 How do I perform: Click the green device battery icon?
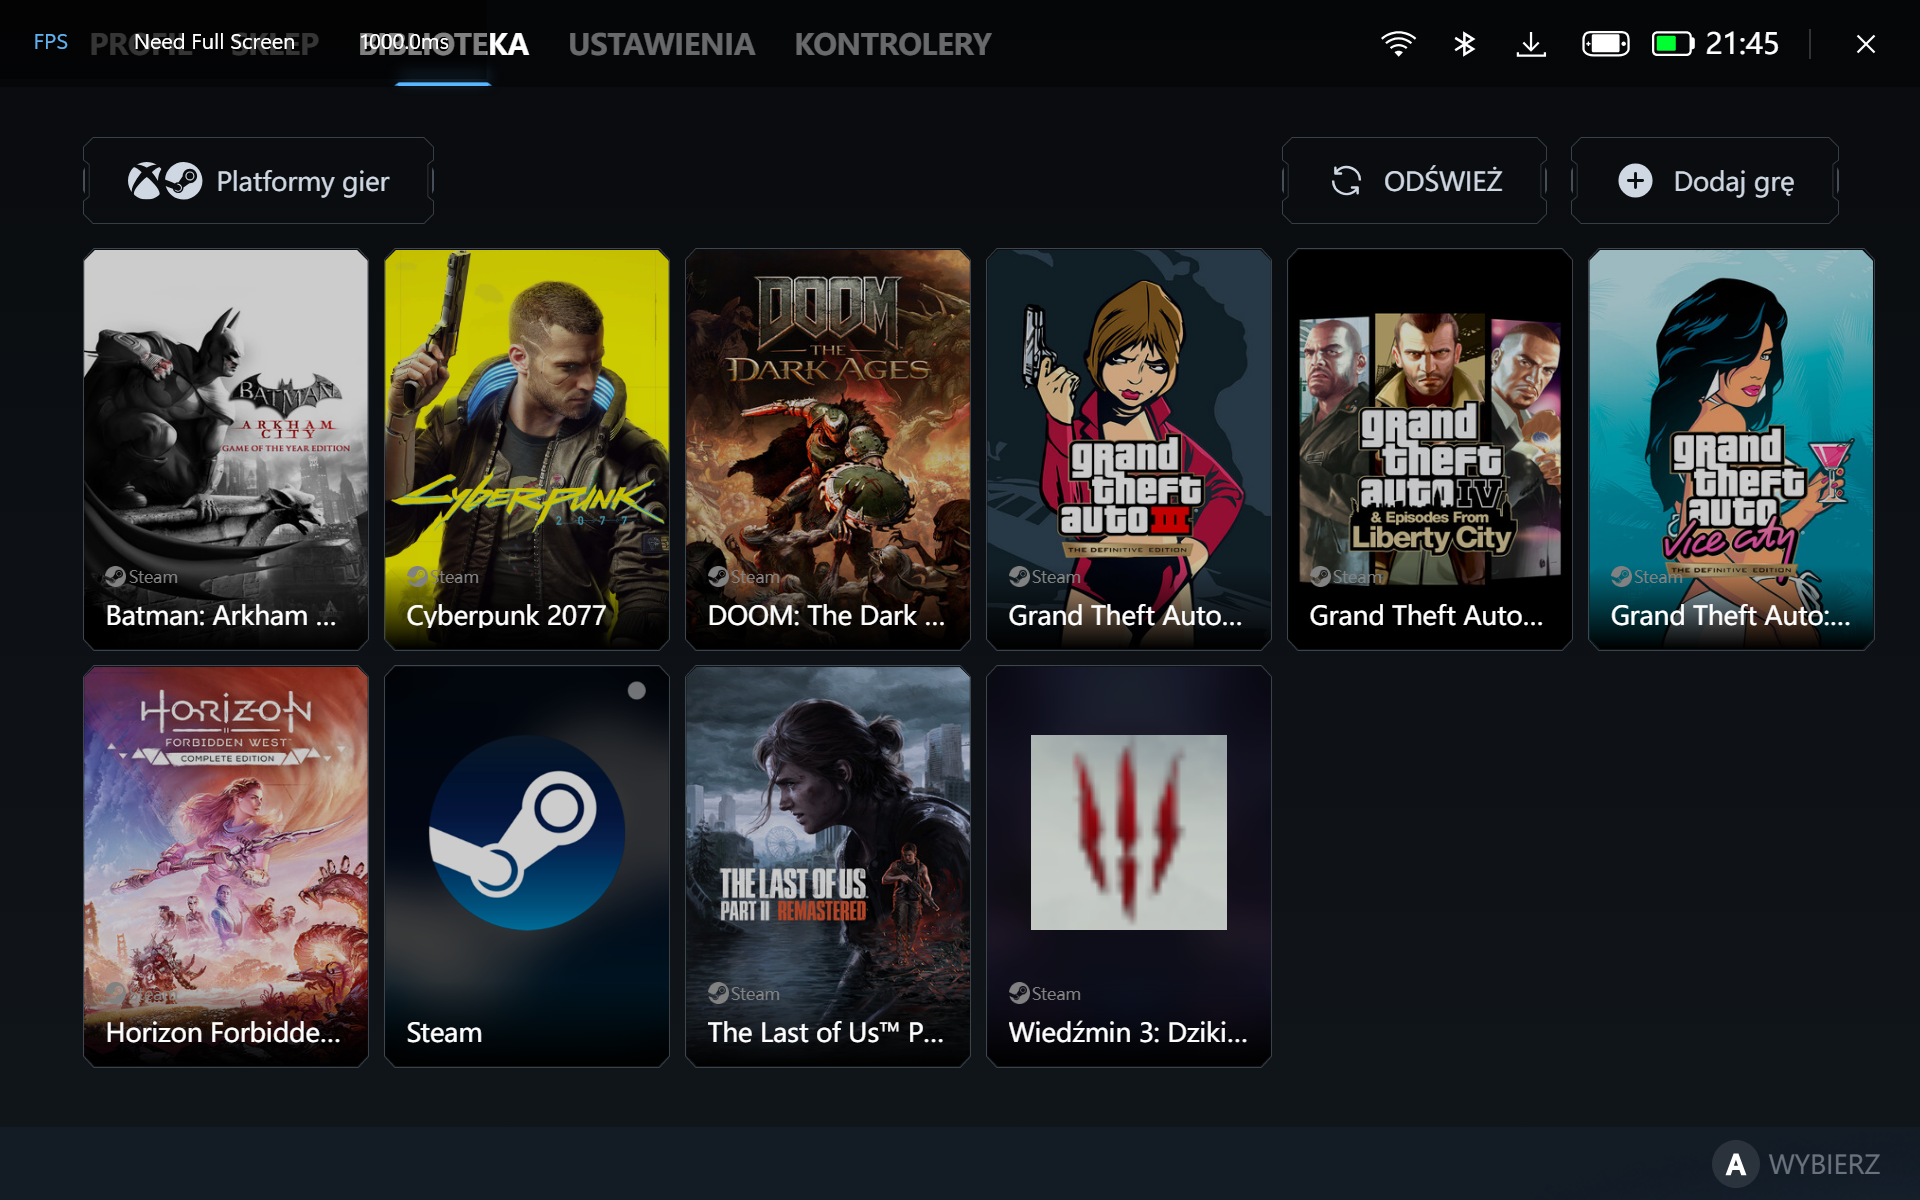(1672, 44)
